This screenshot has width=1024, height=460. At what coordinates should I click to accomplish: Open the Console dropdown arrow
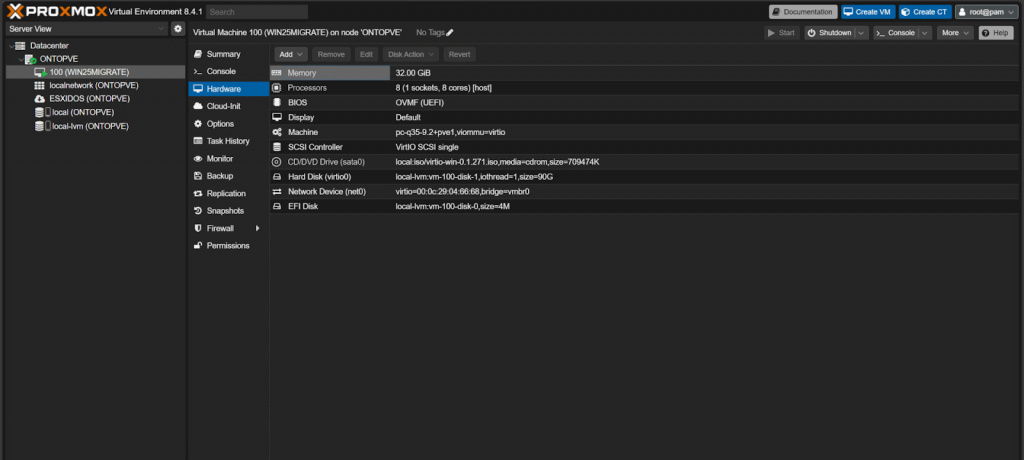click(x=925, y=33)
